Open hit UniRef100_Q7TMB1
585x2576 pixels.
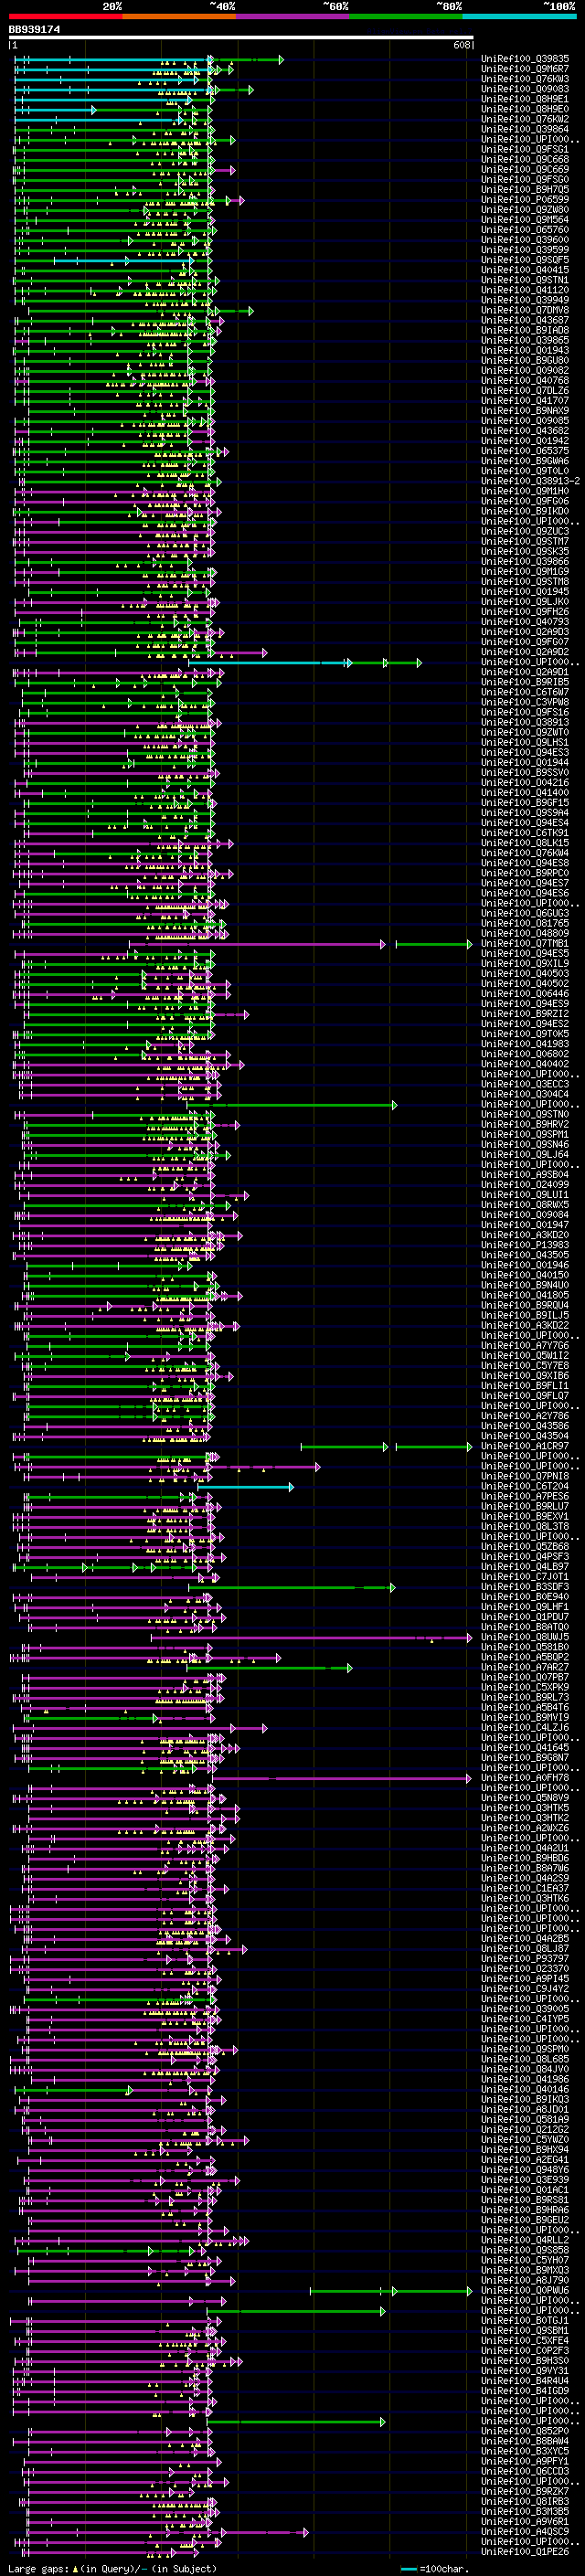tap(525, 944)
